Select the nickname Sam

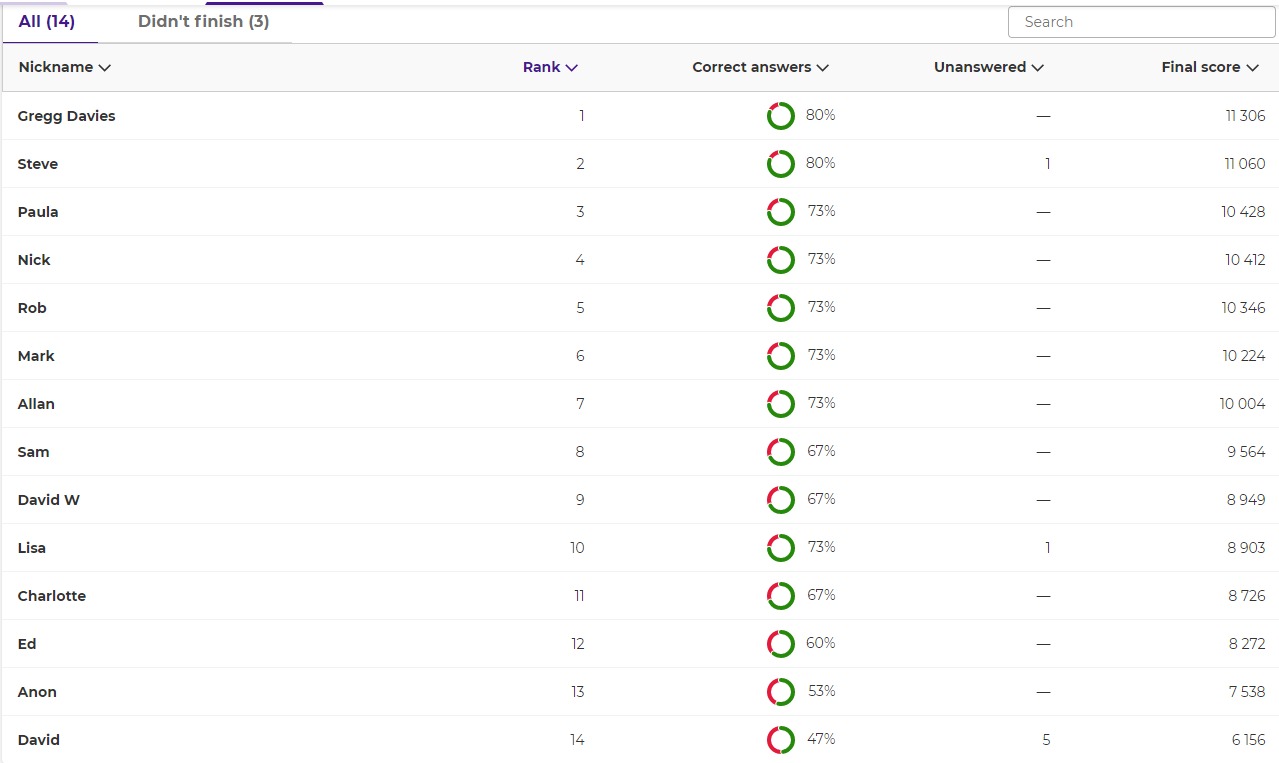click(33, 452)
